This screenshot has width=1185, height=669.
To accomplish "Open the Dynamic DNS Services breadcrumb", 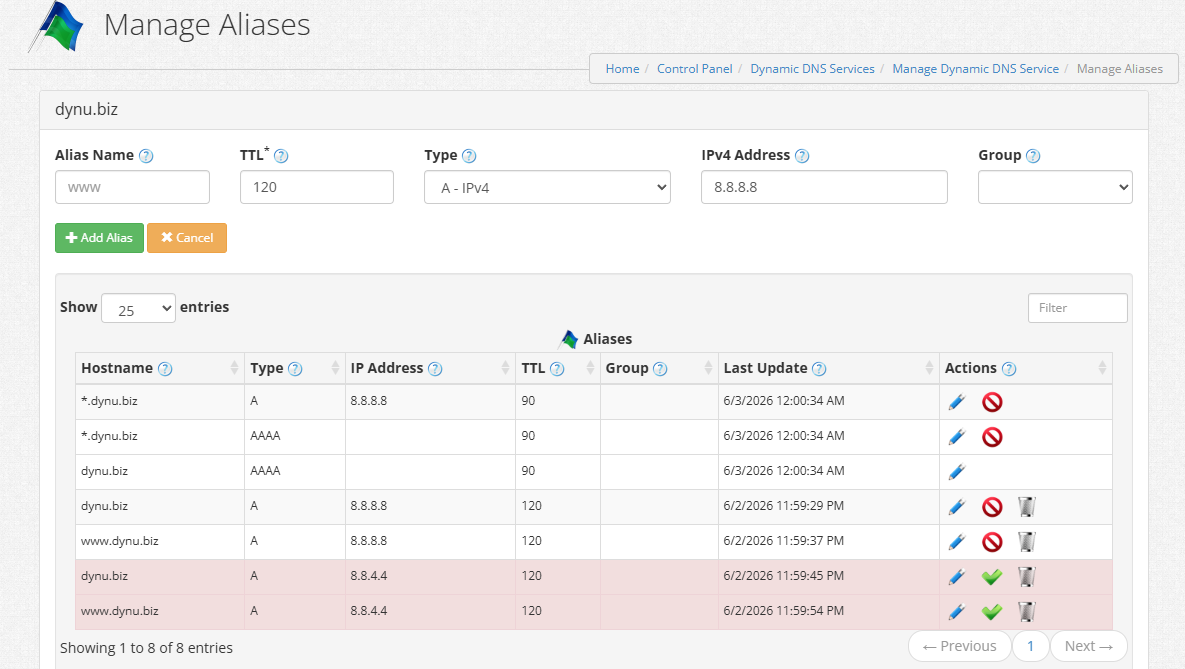I will [812, 69].
